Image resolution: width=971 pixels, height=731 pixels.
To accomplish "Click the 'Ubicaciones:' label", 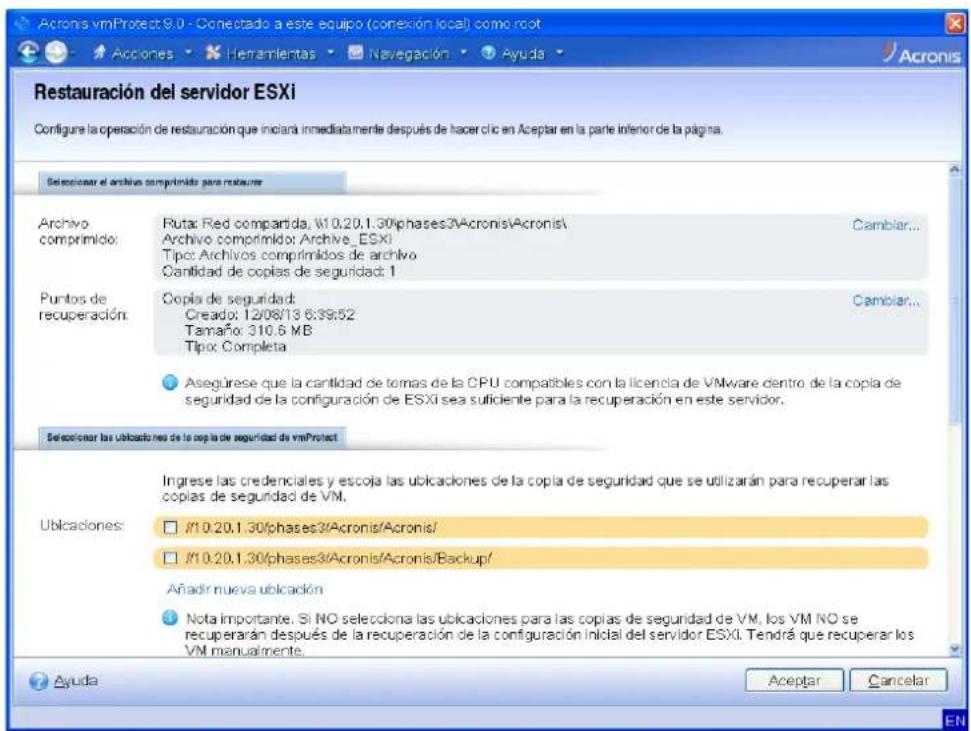I will pos(82,525).
